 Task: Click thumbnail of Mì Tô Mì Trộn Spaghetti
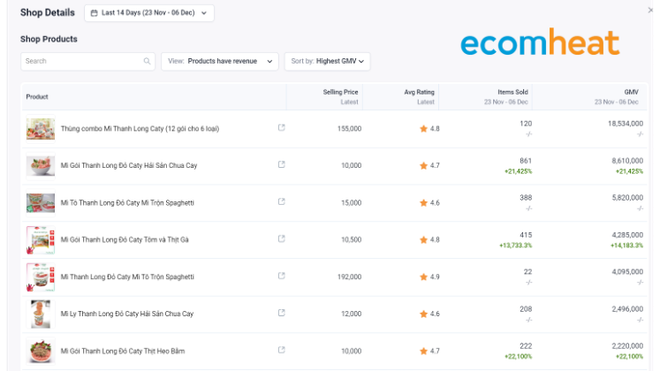tap(40, 203)
